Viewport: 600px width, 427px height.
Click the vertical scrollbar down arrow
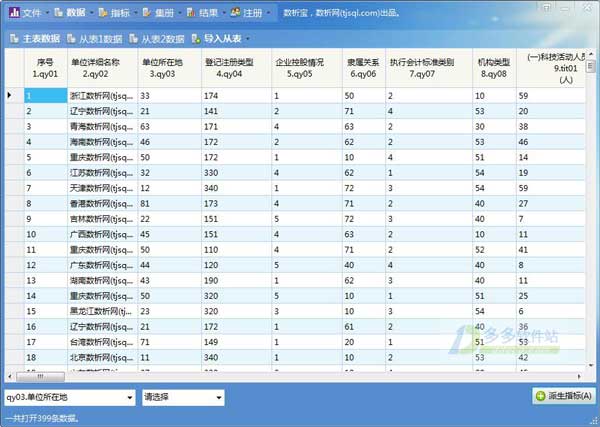point(590,366)
